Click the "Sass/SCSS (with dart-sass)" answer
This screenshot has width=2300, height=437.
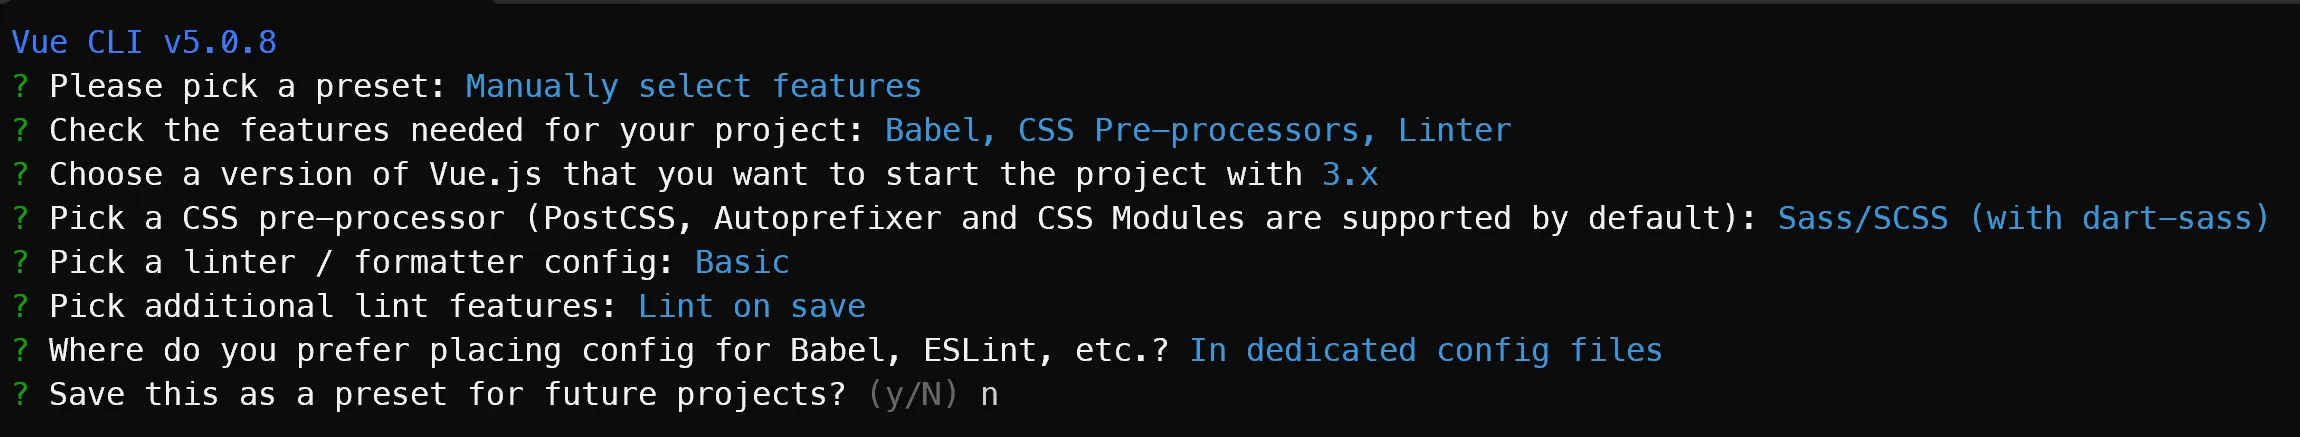(x=2023, y=218)
